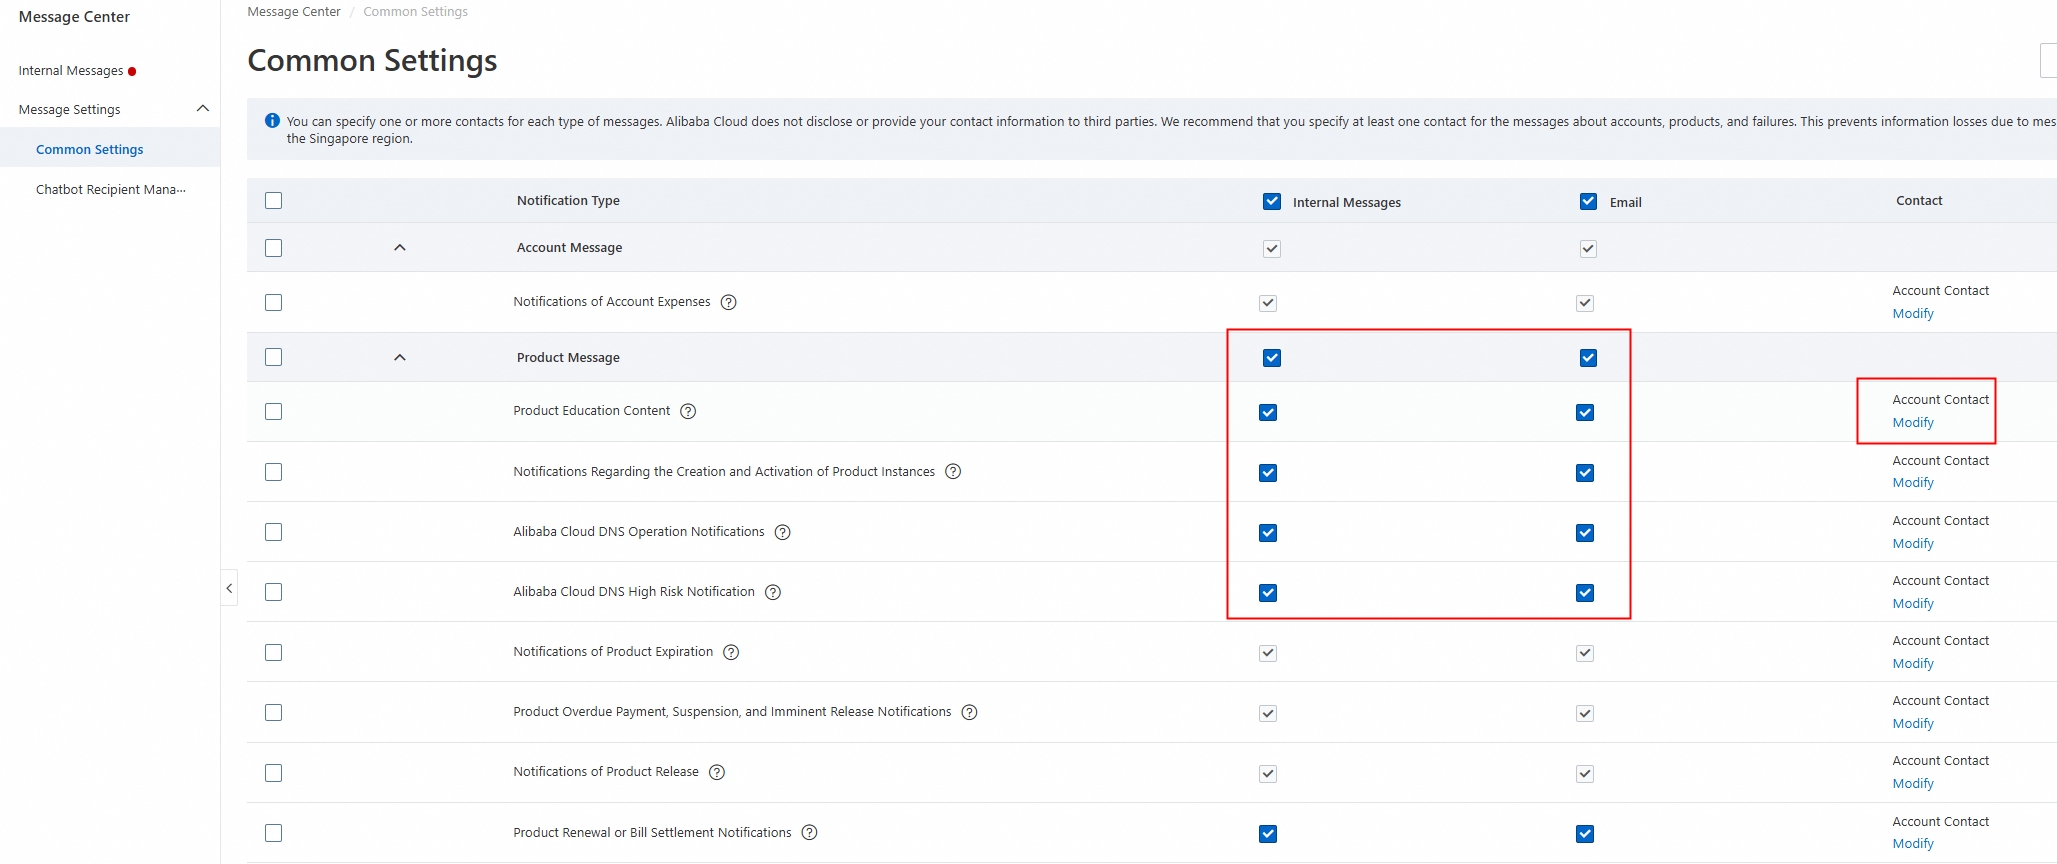Toggle Email for Product Message group
The width and height of the screenshot is (2057, 864).
[1588, 358]
